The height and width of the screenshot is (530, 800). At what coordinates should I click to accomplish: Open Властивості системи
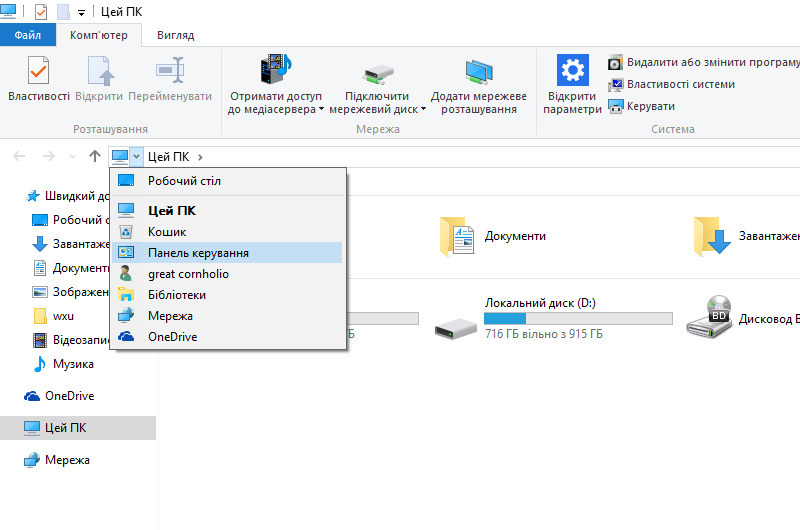[x=671, y=84]
